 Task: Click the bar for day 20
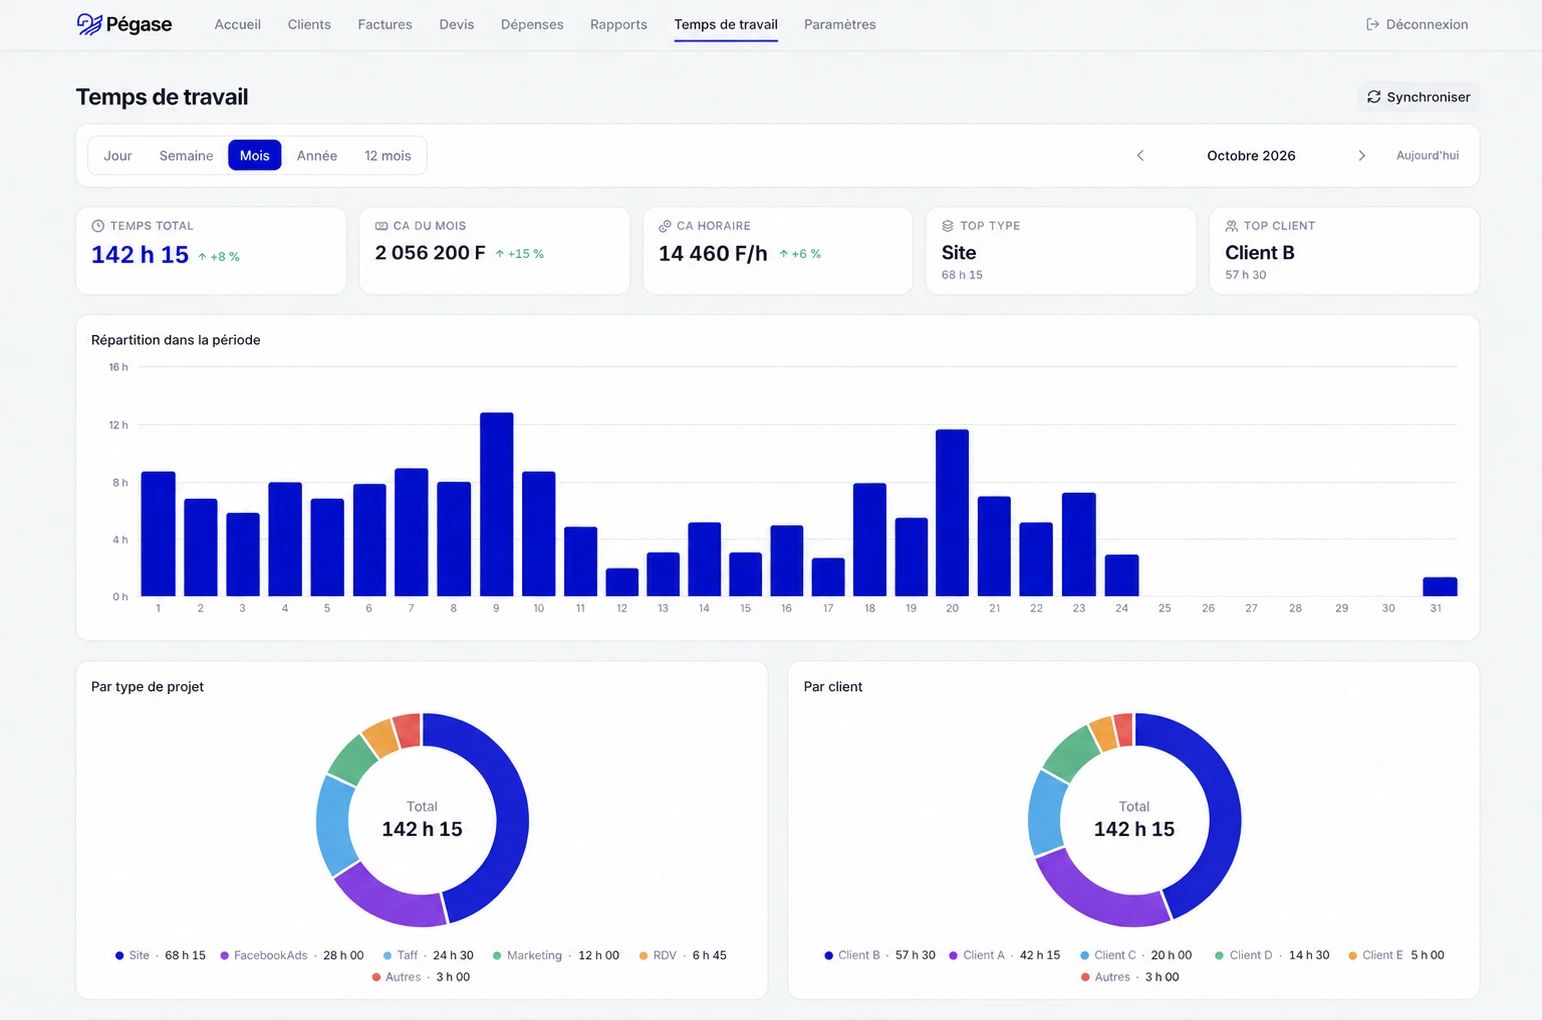pyautogui.click(x=952, y=513)
